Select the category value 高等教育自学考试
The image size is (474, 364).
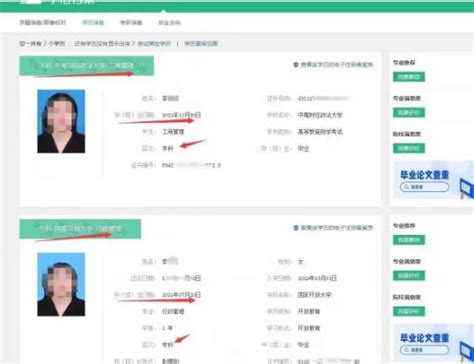(x=320, y=132)
